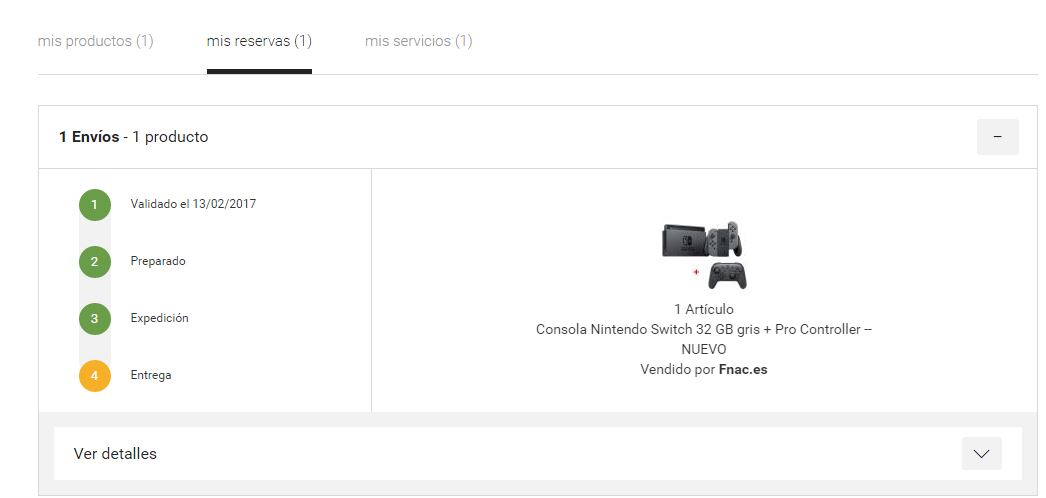Open the Consola Nintendo Switch product title
This screenshot has width=1046, height=498.
click(704, 339)
